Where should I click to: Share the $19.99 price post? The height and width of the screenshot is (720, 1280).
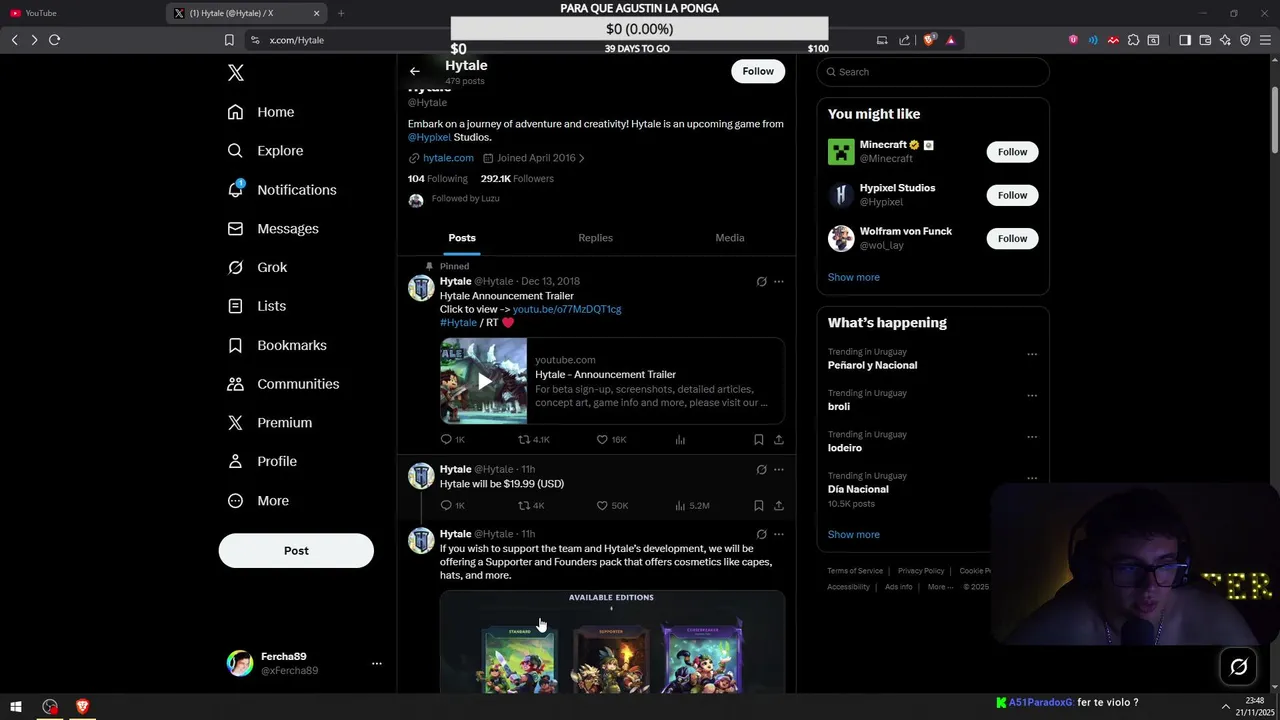click(x=779, y=506)
